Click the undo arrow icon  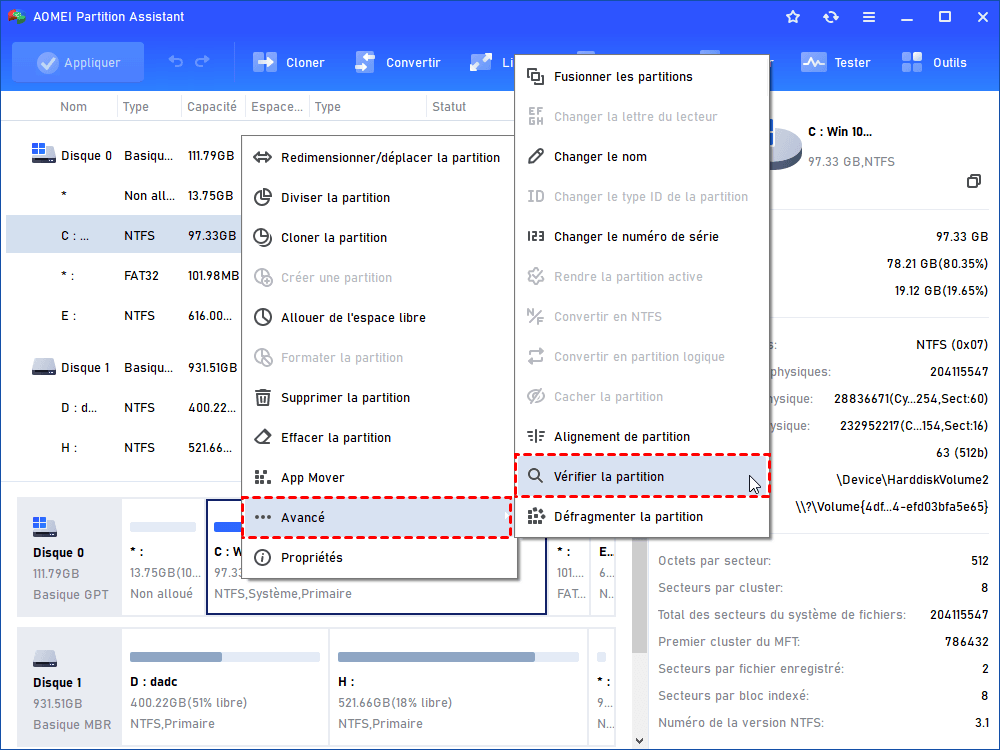[176, 62]
